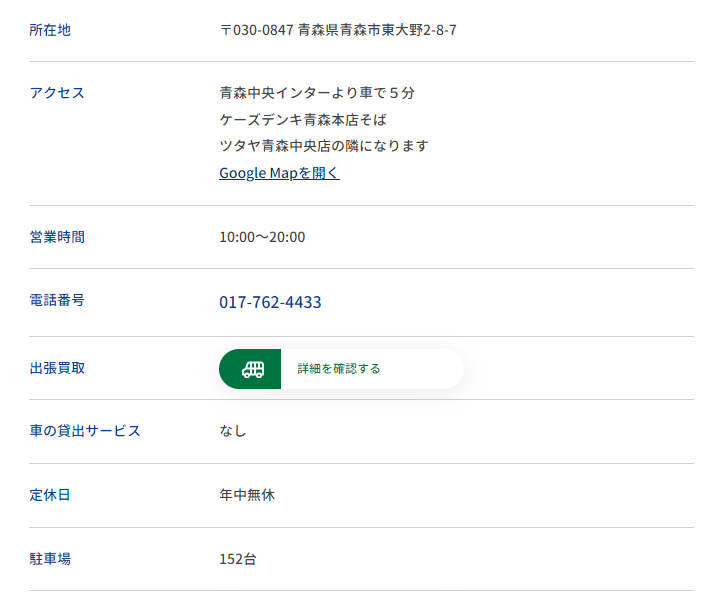Click the なし value for car rental
705x592 pixels.
click(233, 431)
